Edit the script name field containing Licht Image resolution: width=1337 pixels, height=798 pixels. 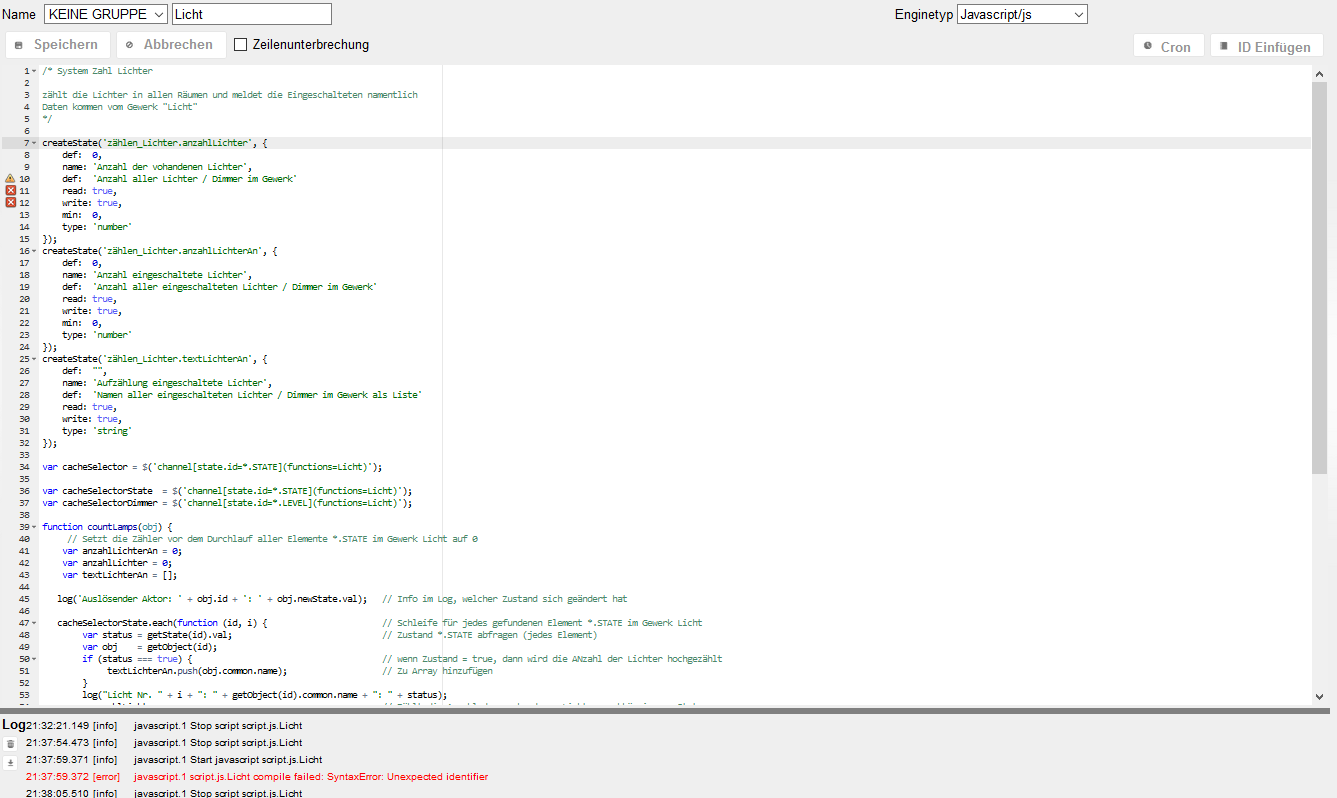click(x=251, y=14)
